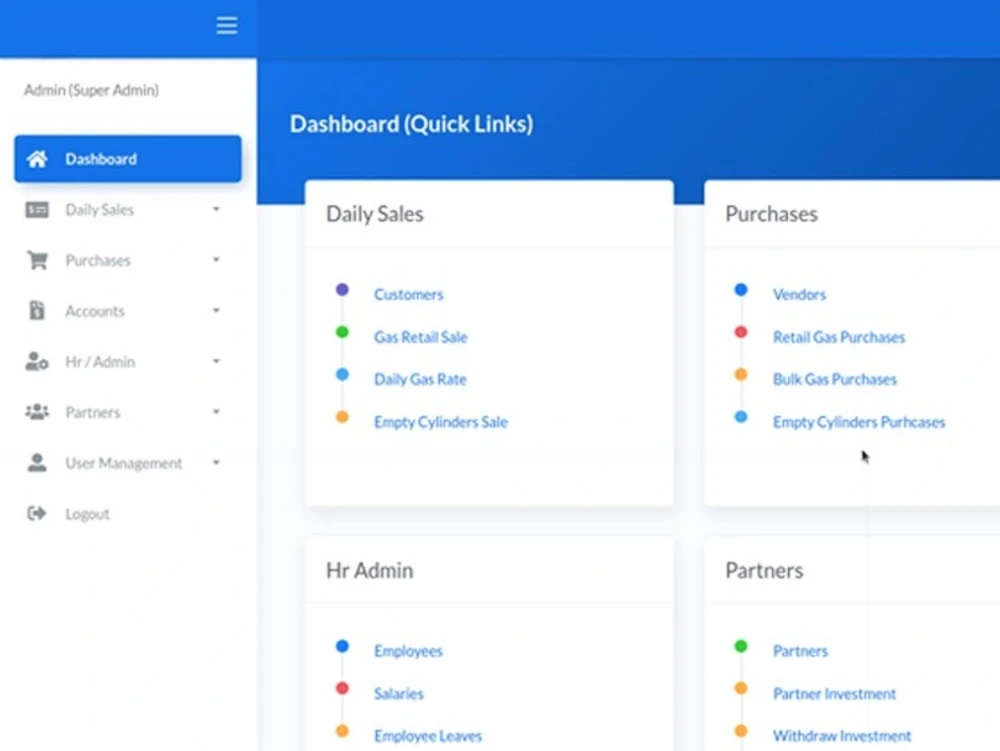
Task: Click the Hr Admin card title
Action: click(x=369, y=570)
